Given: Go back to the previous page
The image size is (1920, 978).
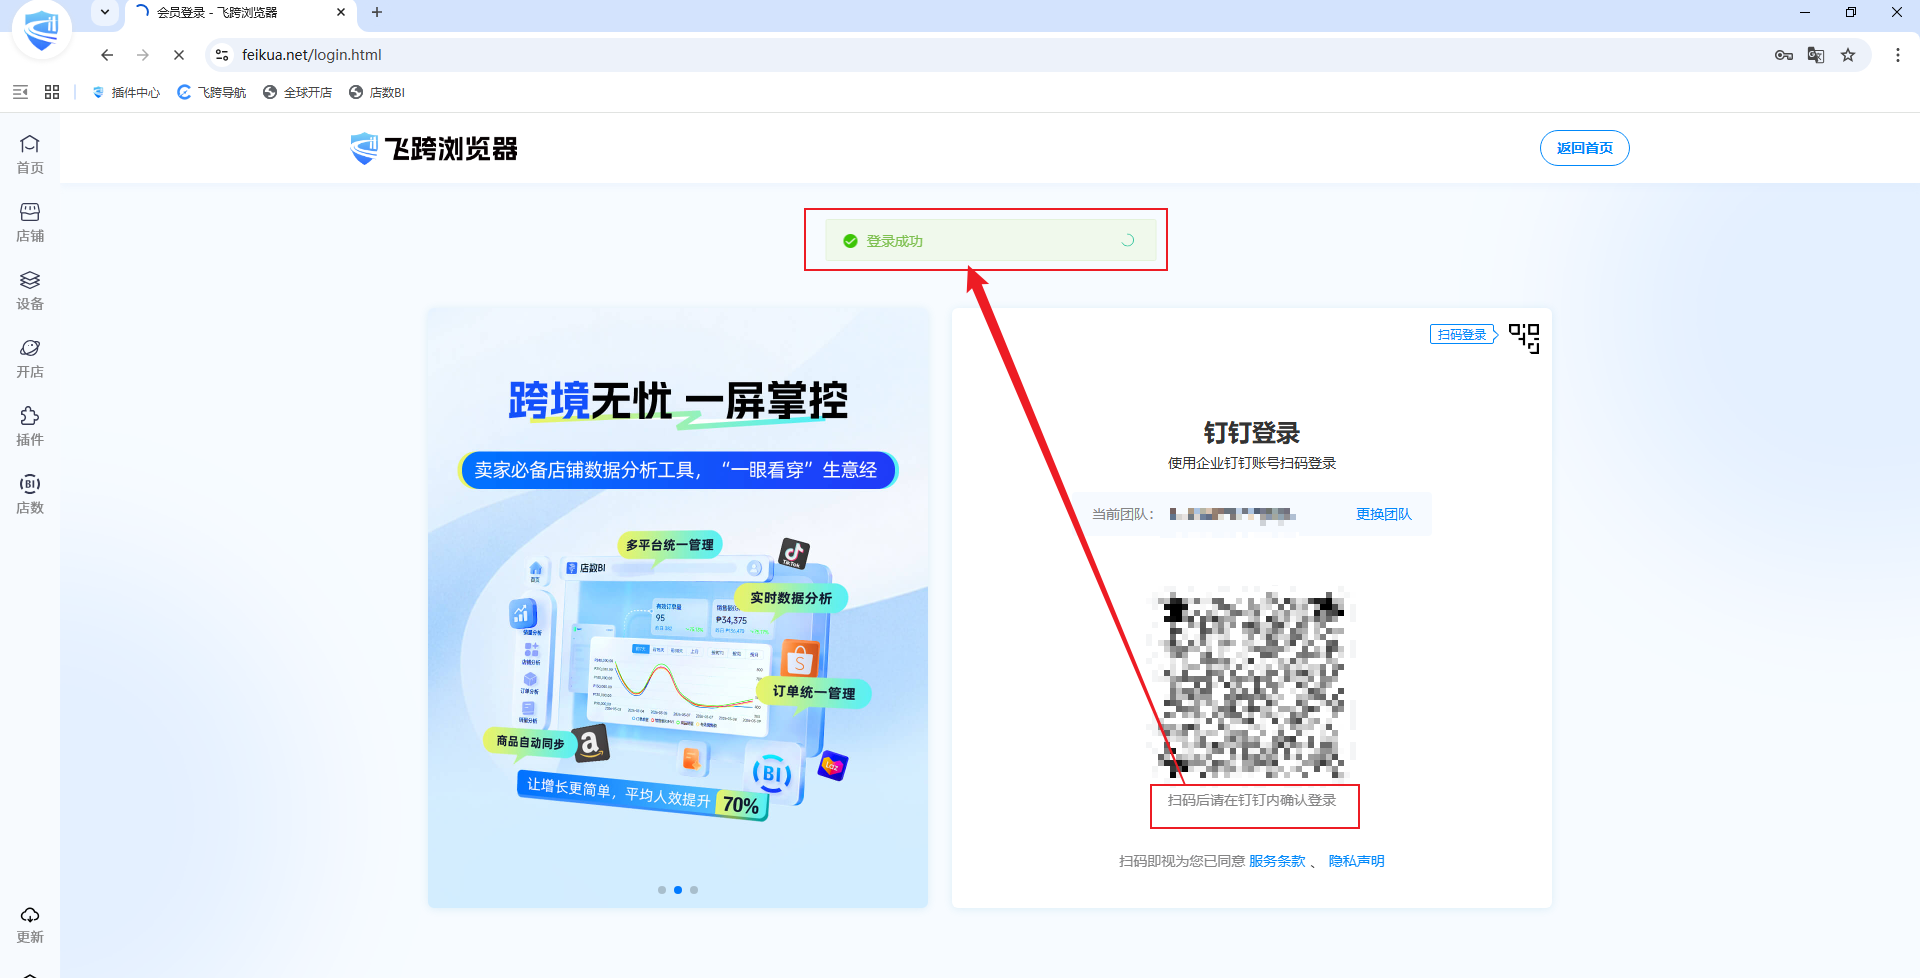Looking at the screenshot, I should point(107,55).
